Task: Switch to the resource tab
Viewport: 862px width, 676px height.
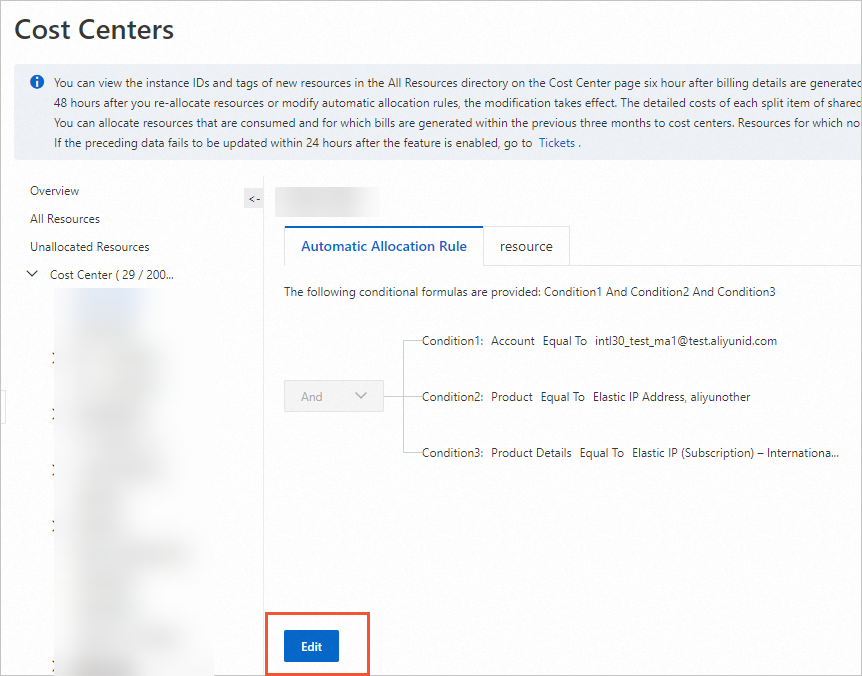Action: click(526, 246)
